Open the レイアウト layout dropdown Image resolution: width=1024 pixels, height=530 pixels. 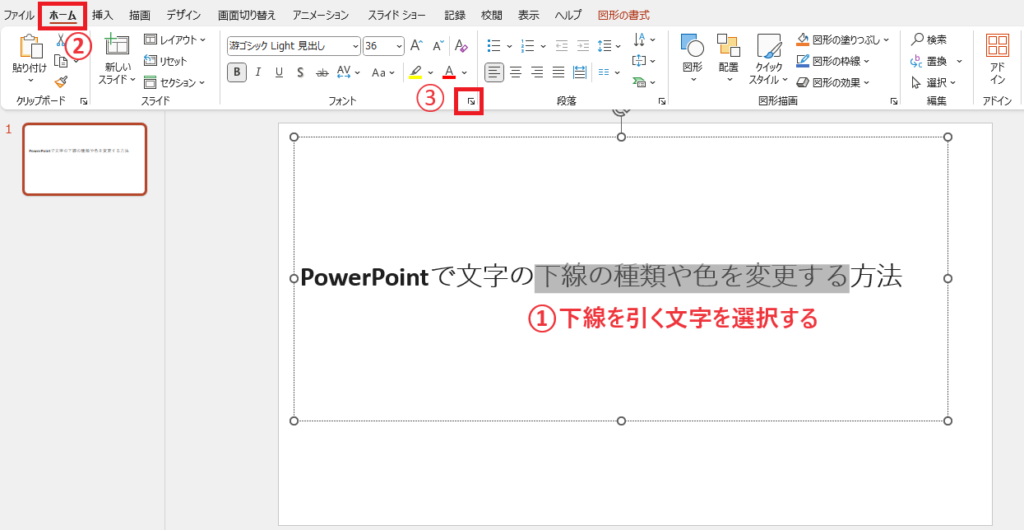174,40
